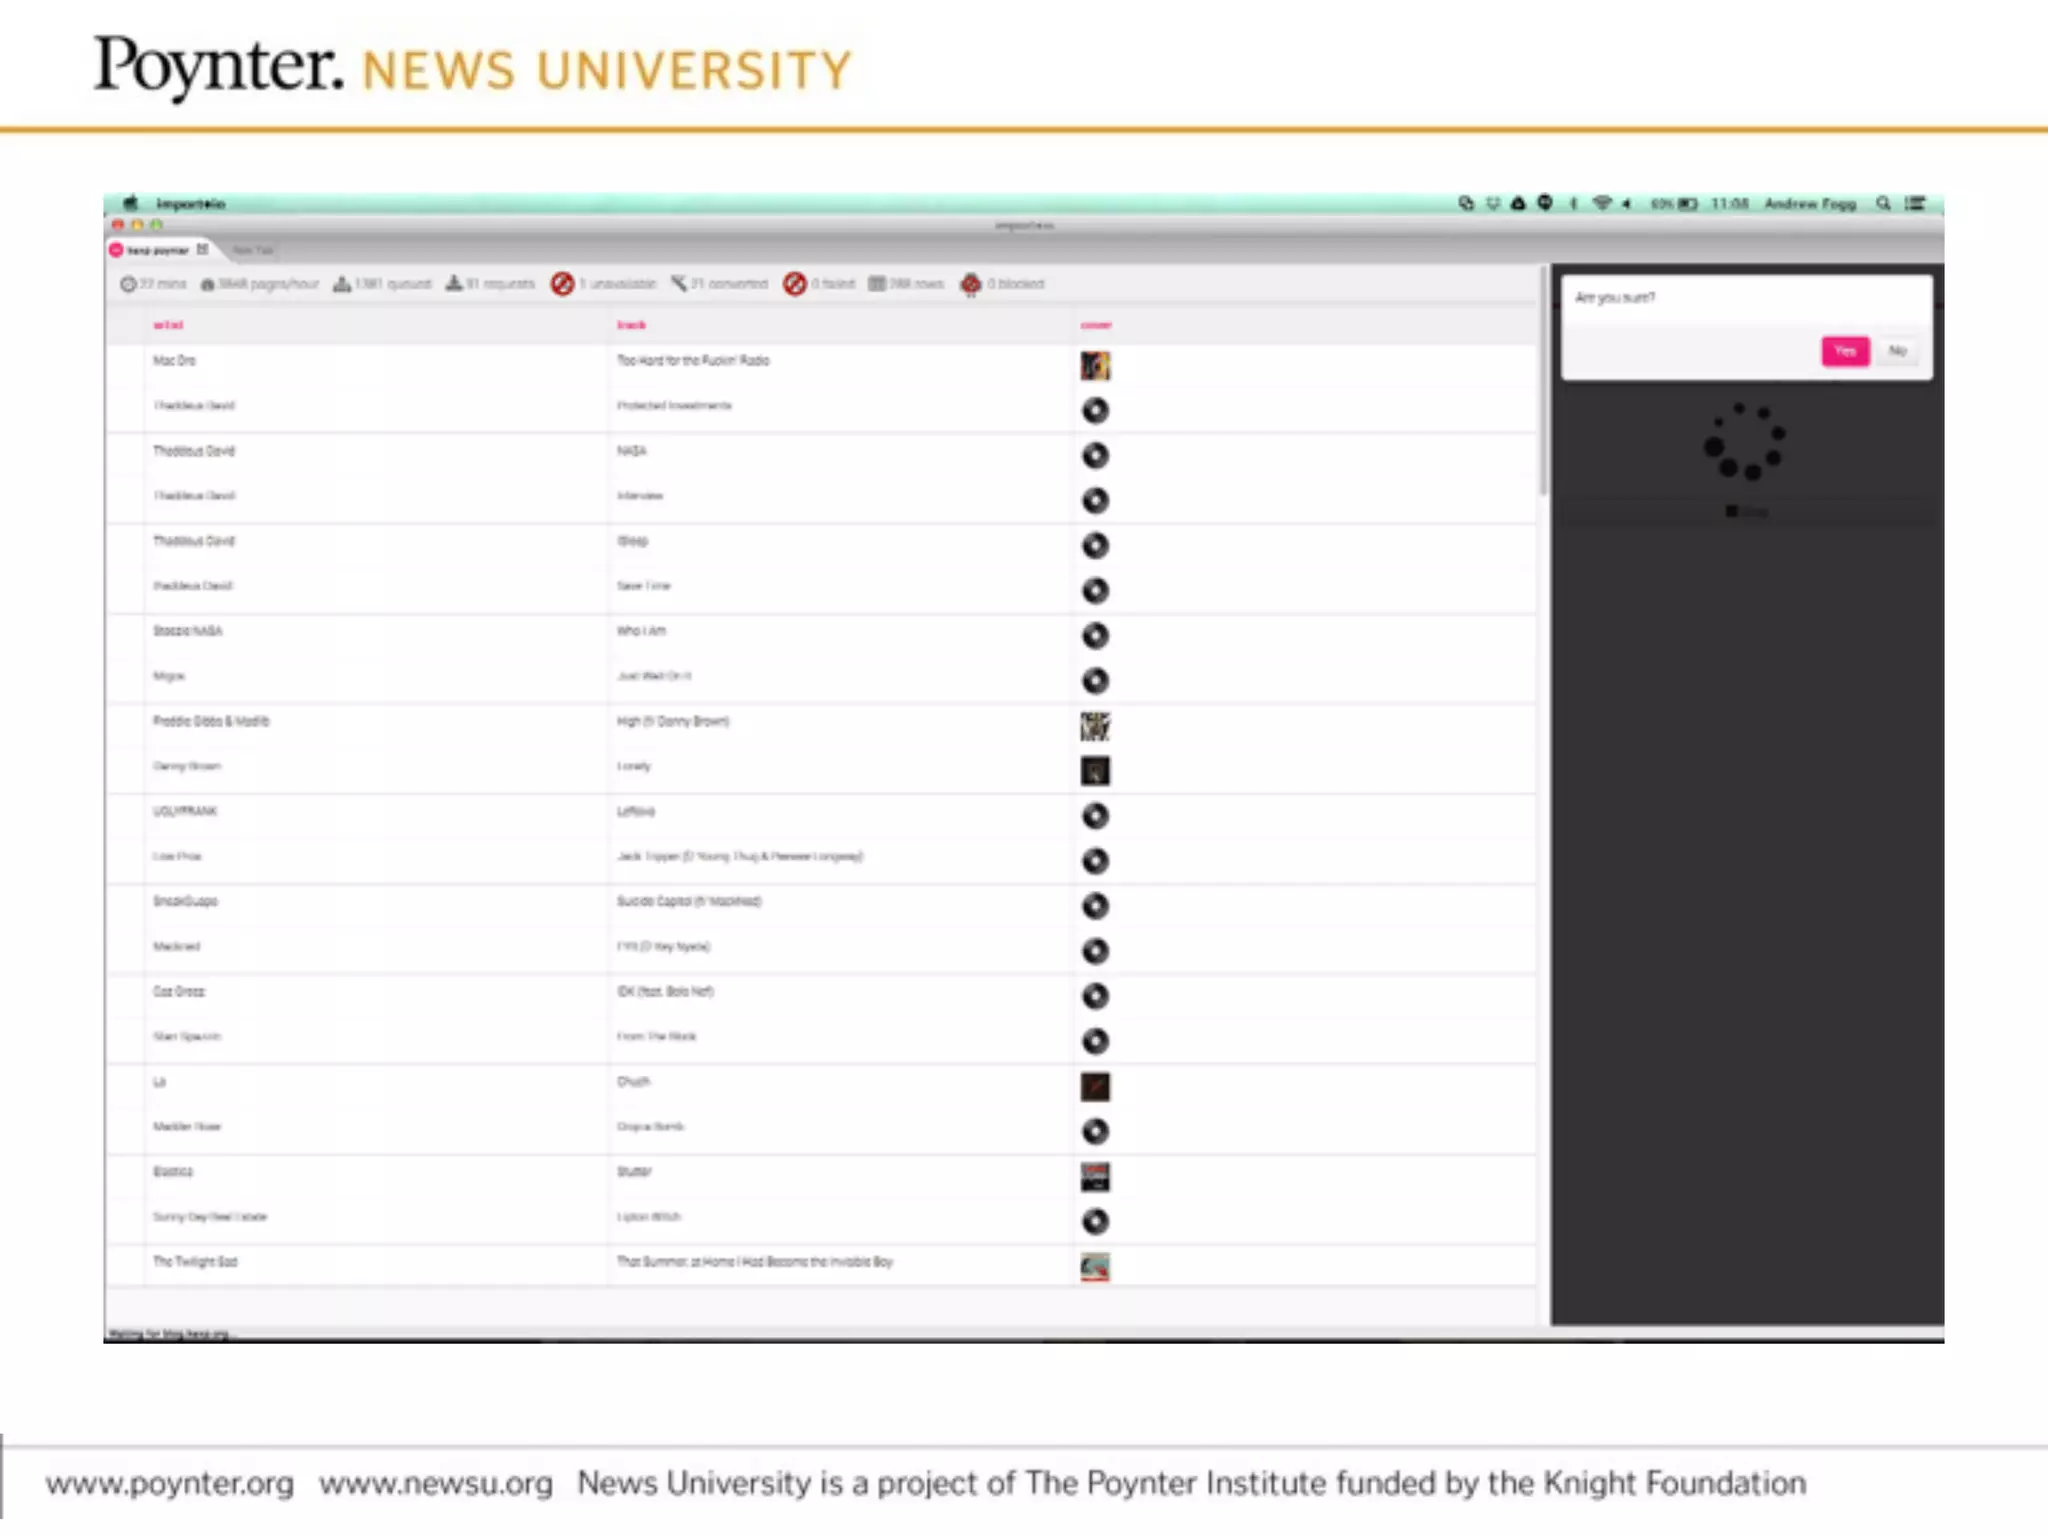Image resolution: width=2048 pixels, height=1536 pixels.
Task: Close the first browser tab
Action: point(203,249)
